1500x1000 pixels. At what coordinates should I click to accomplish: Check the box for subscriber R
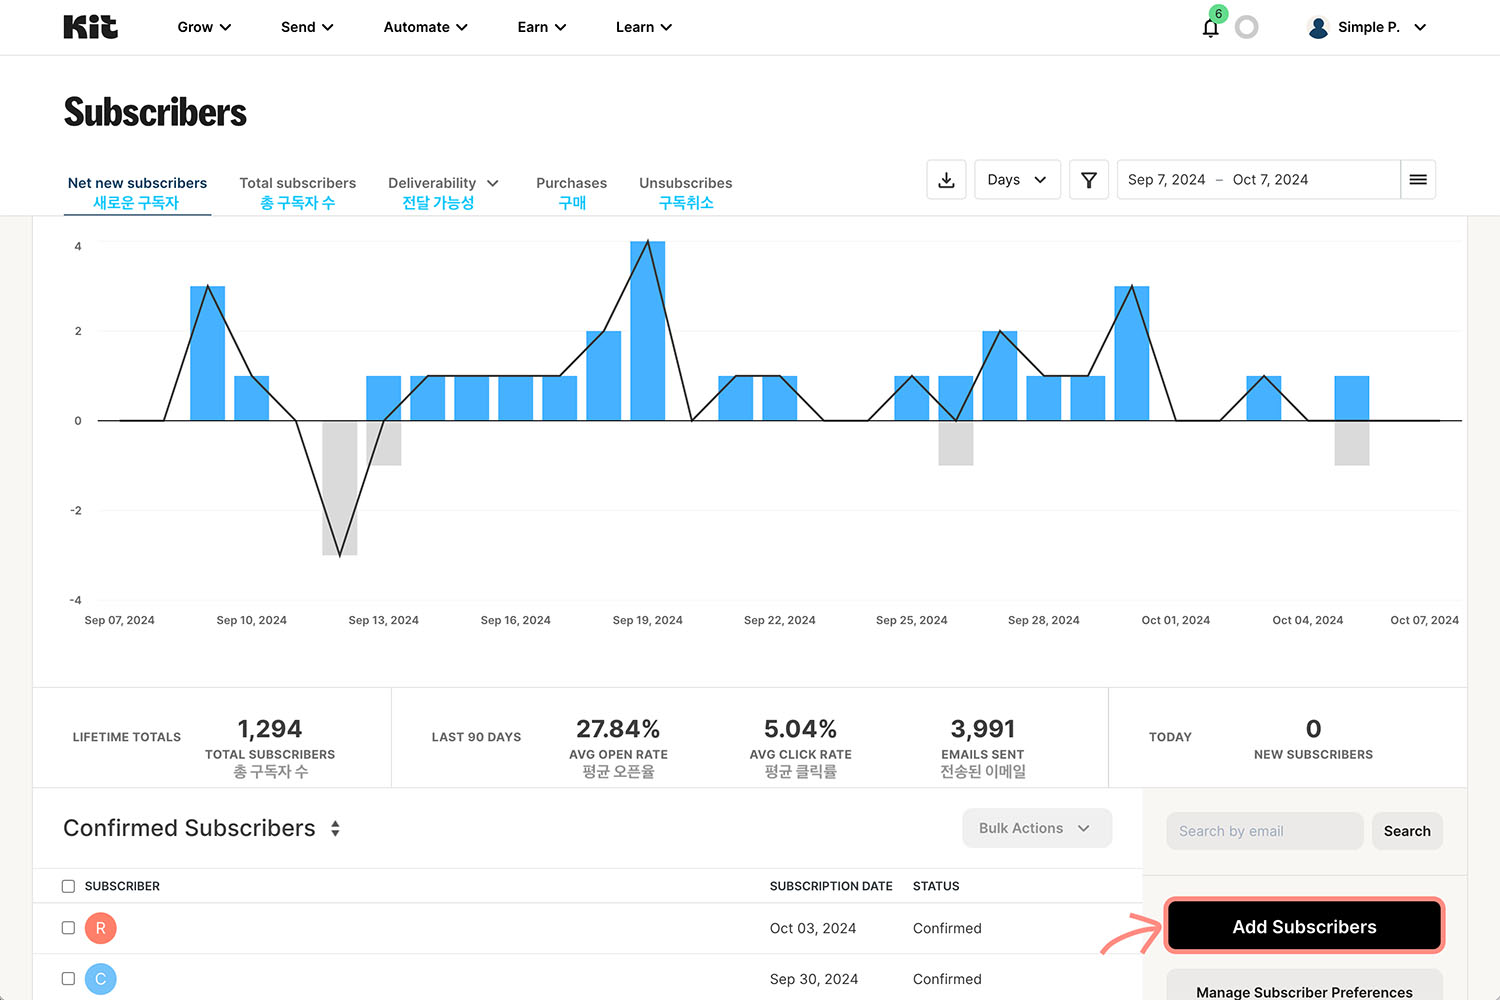pos(68,928)
